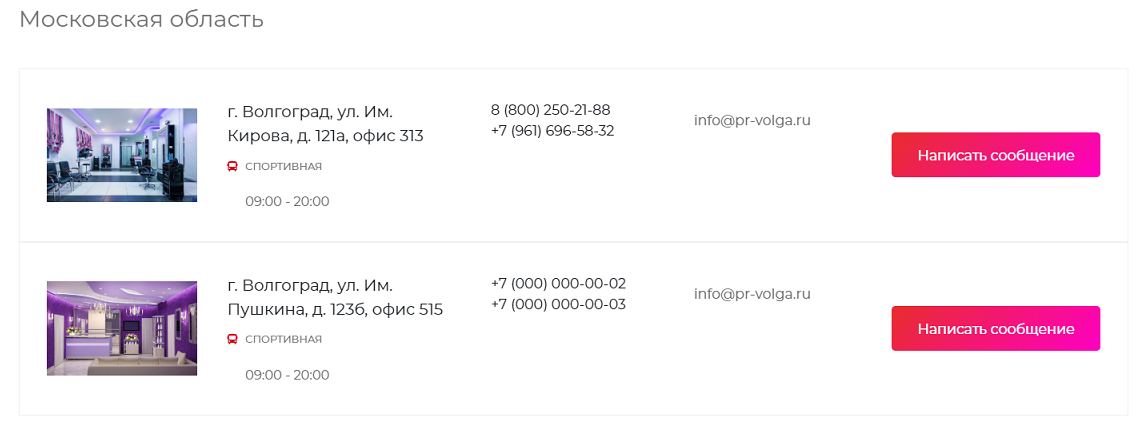Screen dimensions: 1138x428
Task: Click the metro icon in the Кирова listing
Action: point(232,166)
